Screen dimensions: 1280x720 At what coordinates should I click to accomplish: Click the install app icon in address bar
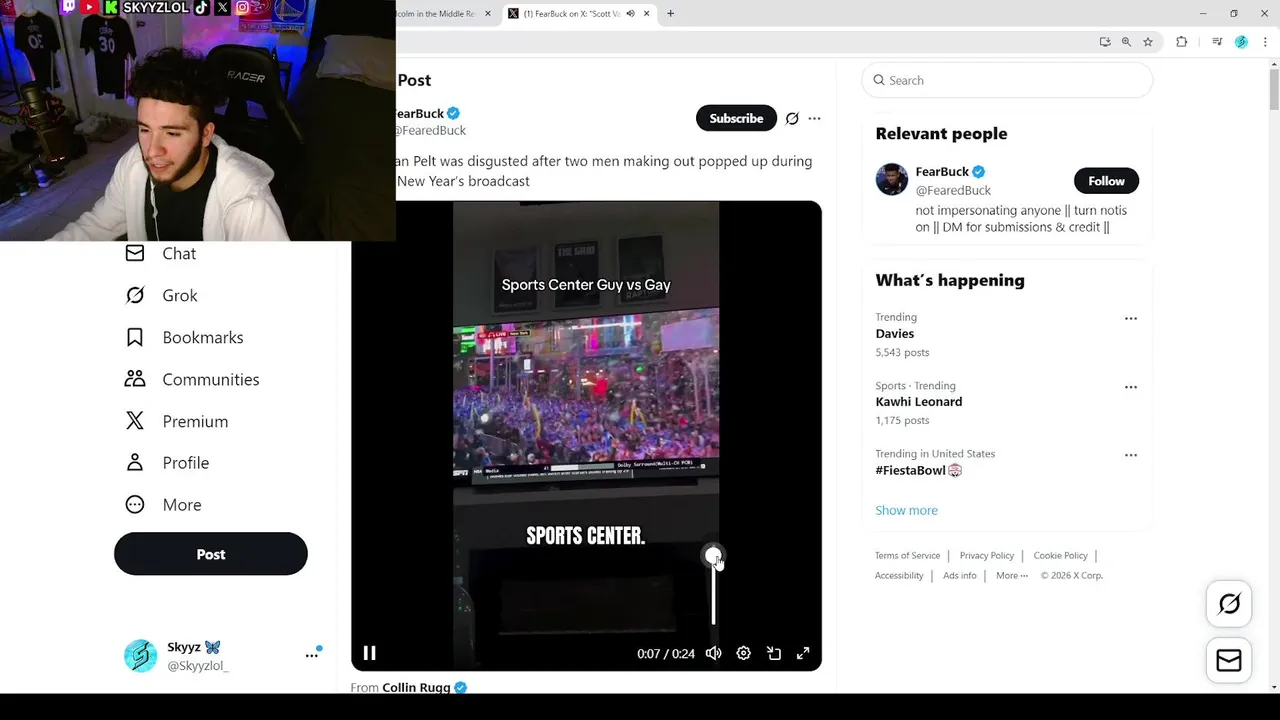point(1105,42)
